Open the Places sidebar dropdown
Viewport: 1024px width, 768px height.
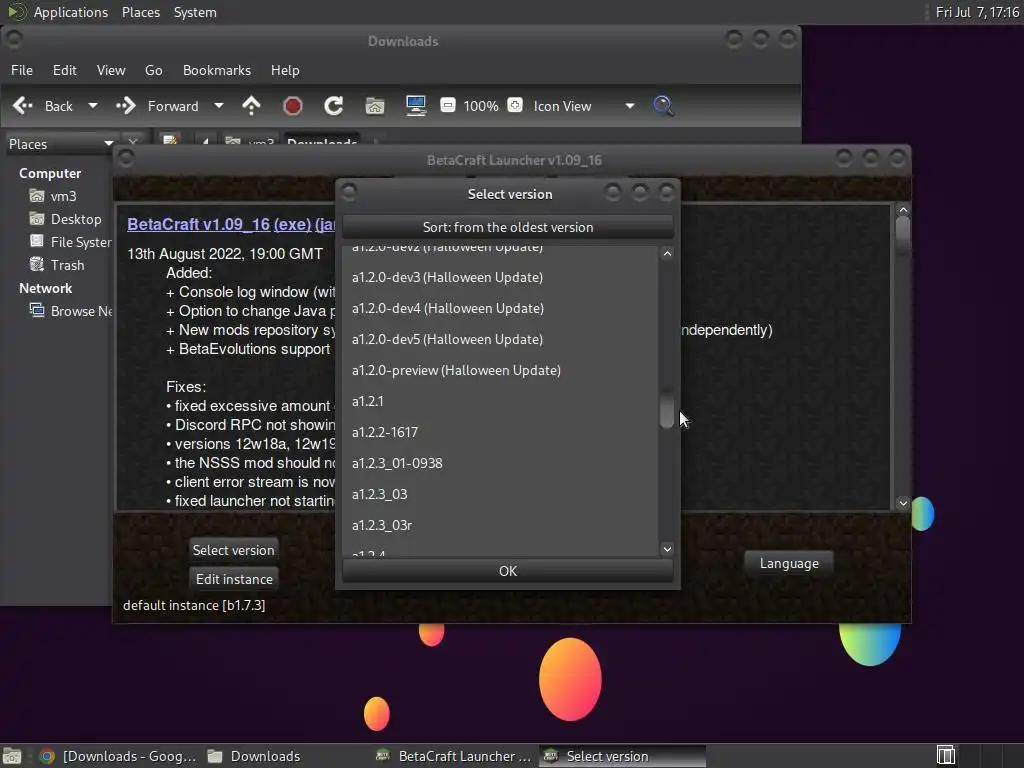pos(61,144)
